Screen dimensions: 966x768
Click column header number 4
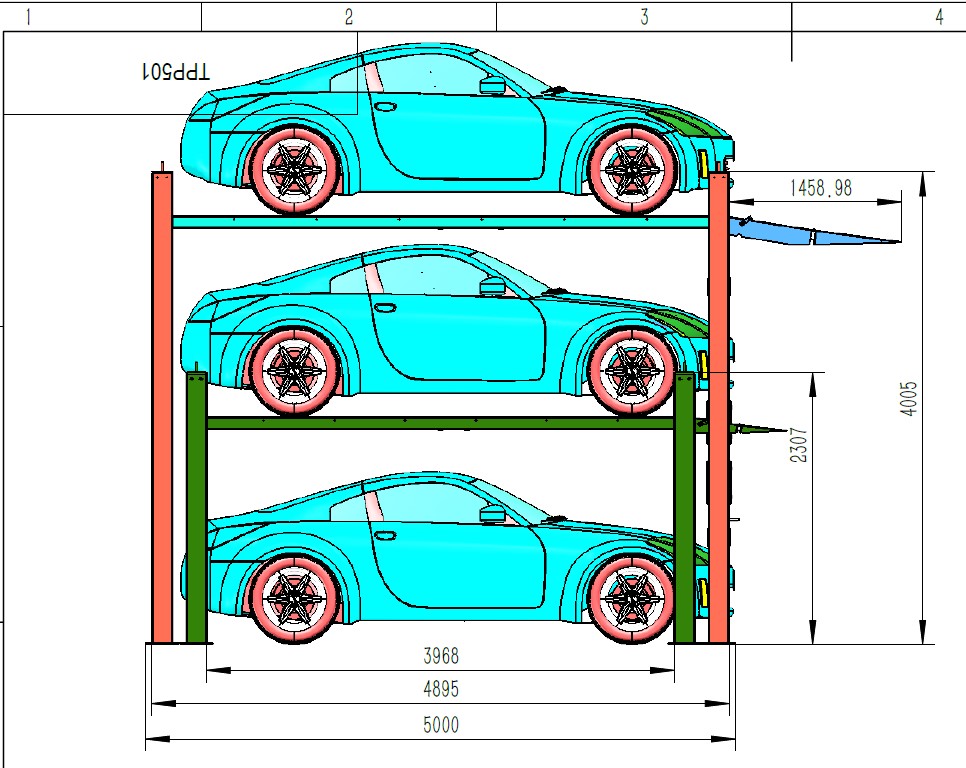939,17
